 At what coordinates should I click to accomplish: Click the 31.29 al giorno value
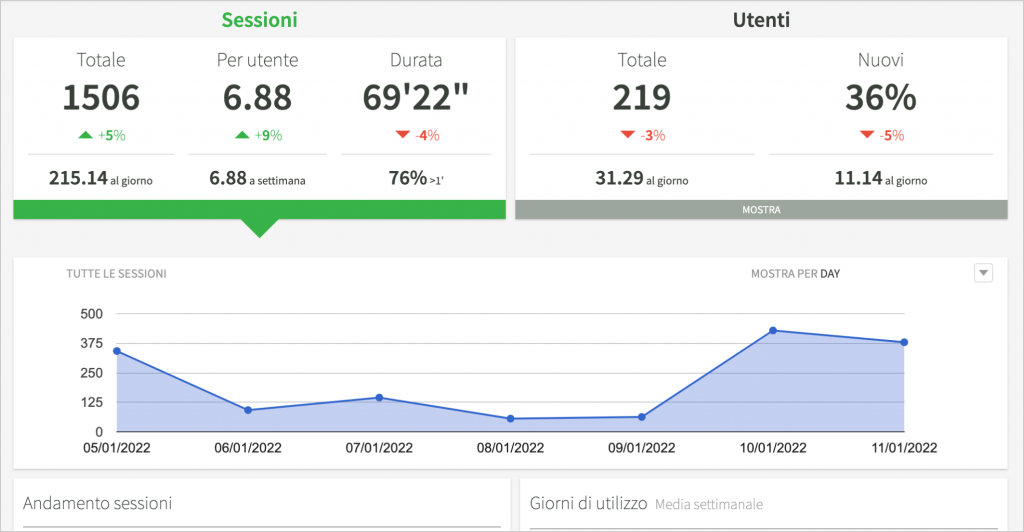click(642, 178)
